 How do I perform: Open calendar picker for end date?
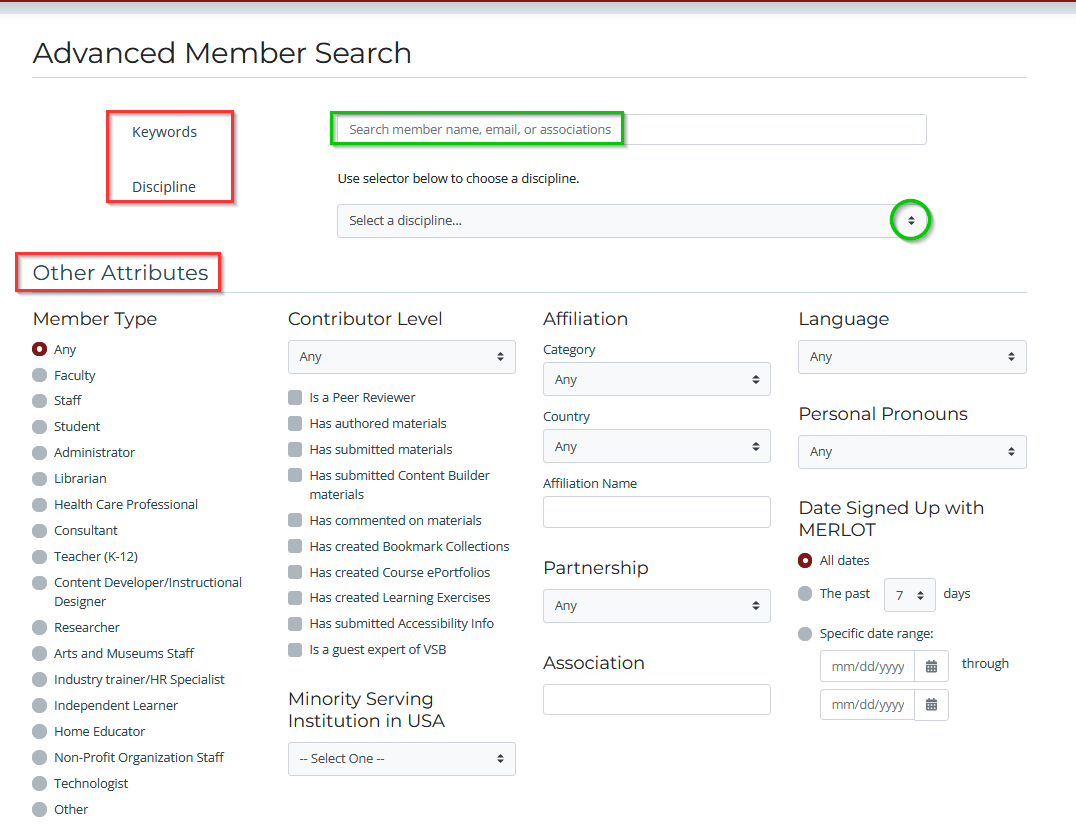tap(931, 705)
